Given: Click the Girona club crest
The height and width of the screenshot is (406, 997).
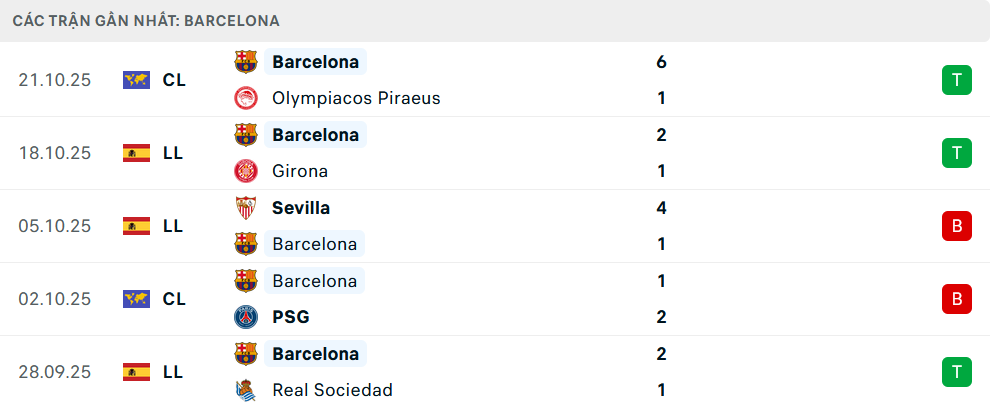Looking at the screenshot, I should point(245,171).
